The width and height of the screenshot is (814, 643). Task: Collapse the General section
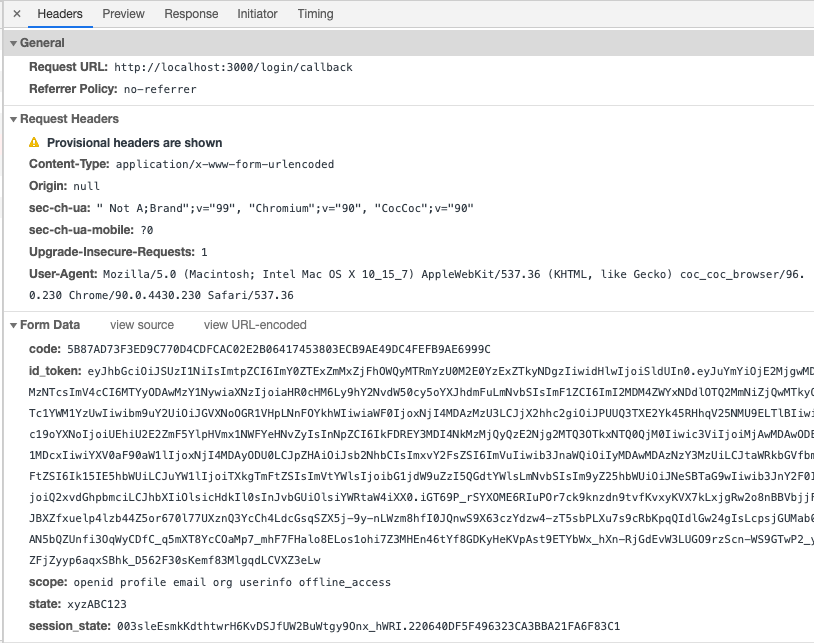coord(42,43)
